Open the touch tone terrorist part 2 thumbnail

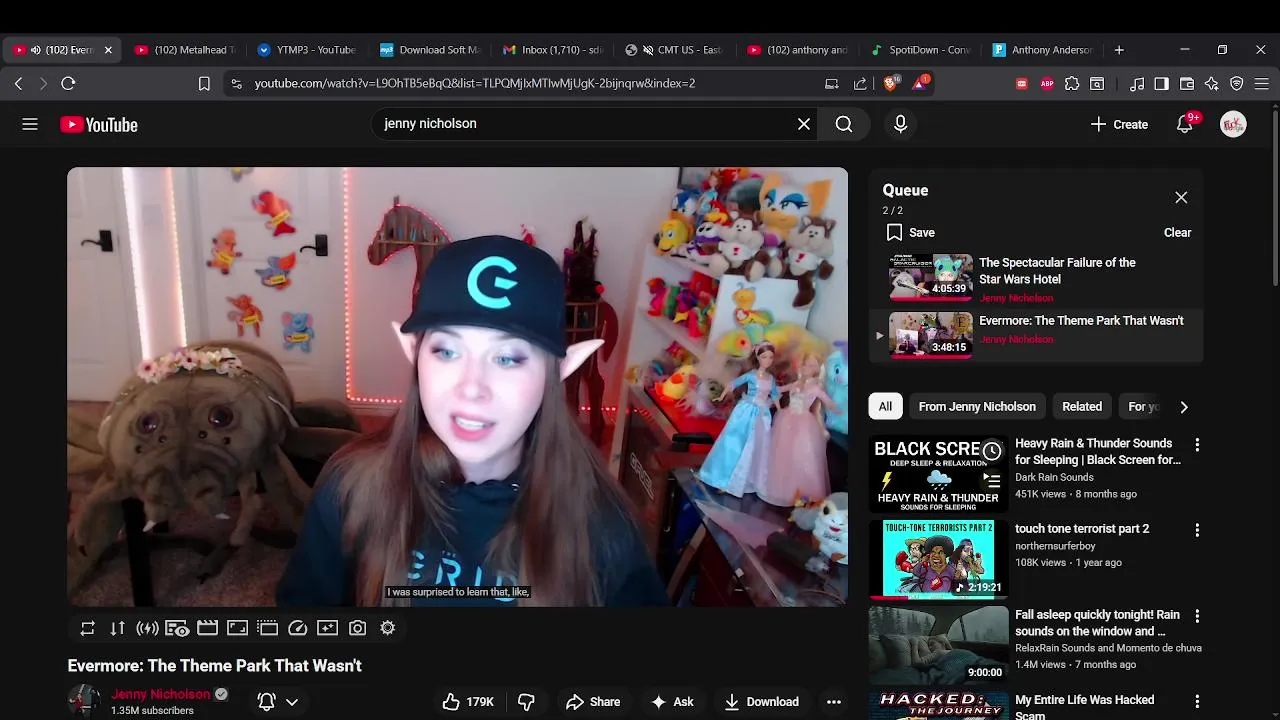pos(938,558)
